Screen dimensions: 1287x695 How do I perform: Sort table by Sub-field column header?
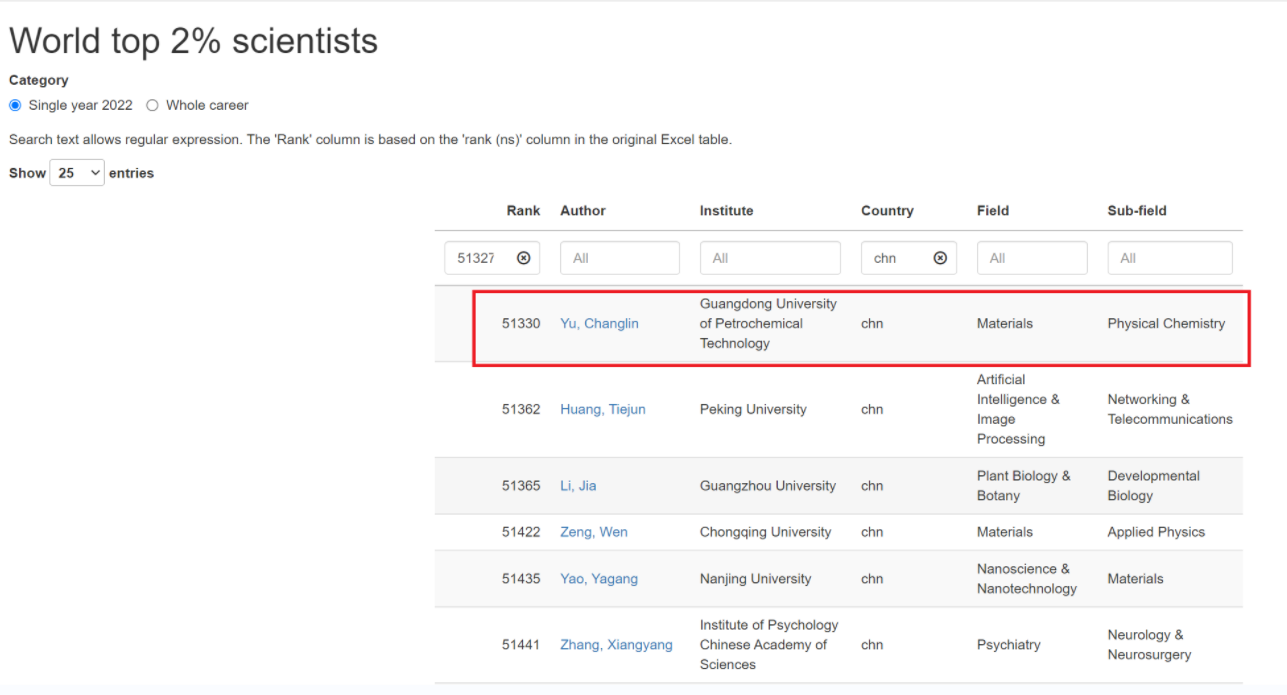tap(1137, 211)
